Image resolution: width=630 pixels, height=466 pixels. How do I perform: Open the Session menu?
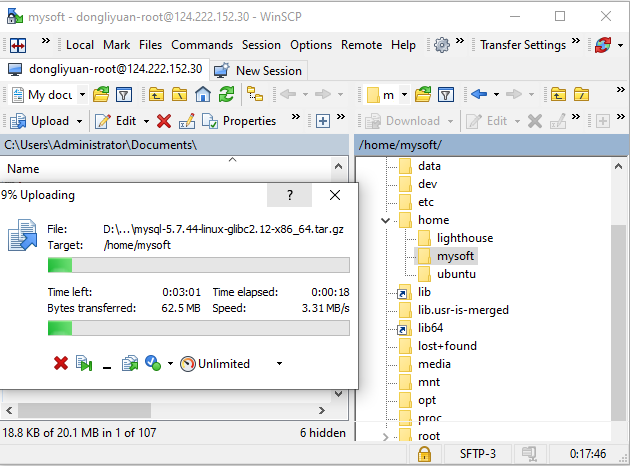(261, 45)
